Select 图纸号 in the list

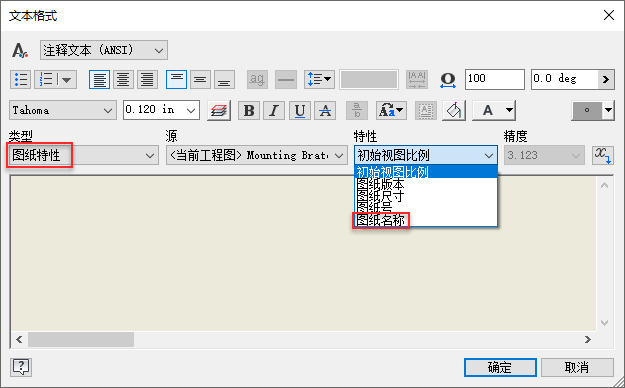(426, 208)
